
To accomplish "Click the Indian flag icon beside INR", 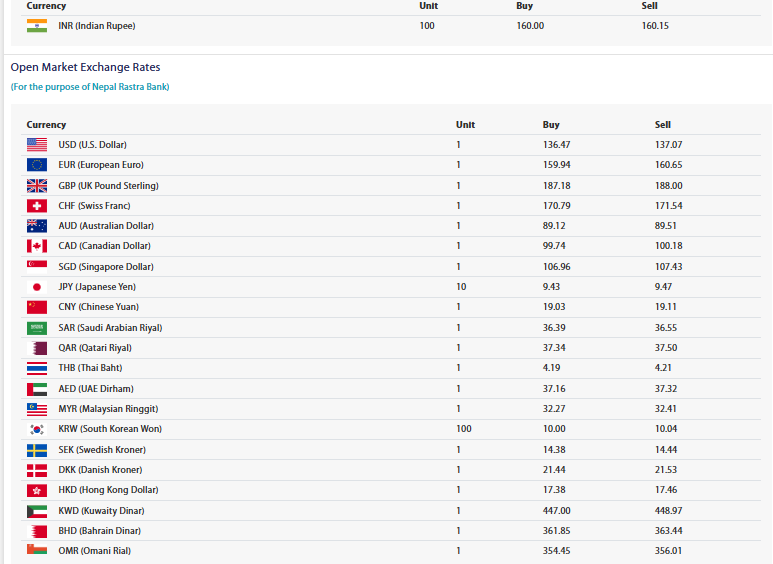I will [x=37, y=26].
